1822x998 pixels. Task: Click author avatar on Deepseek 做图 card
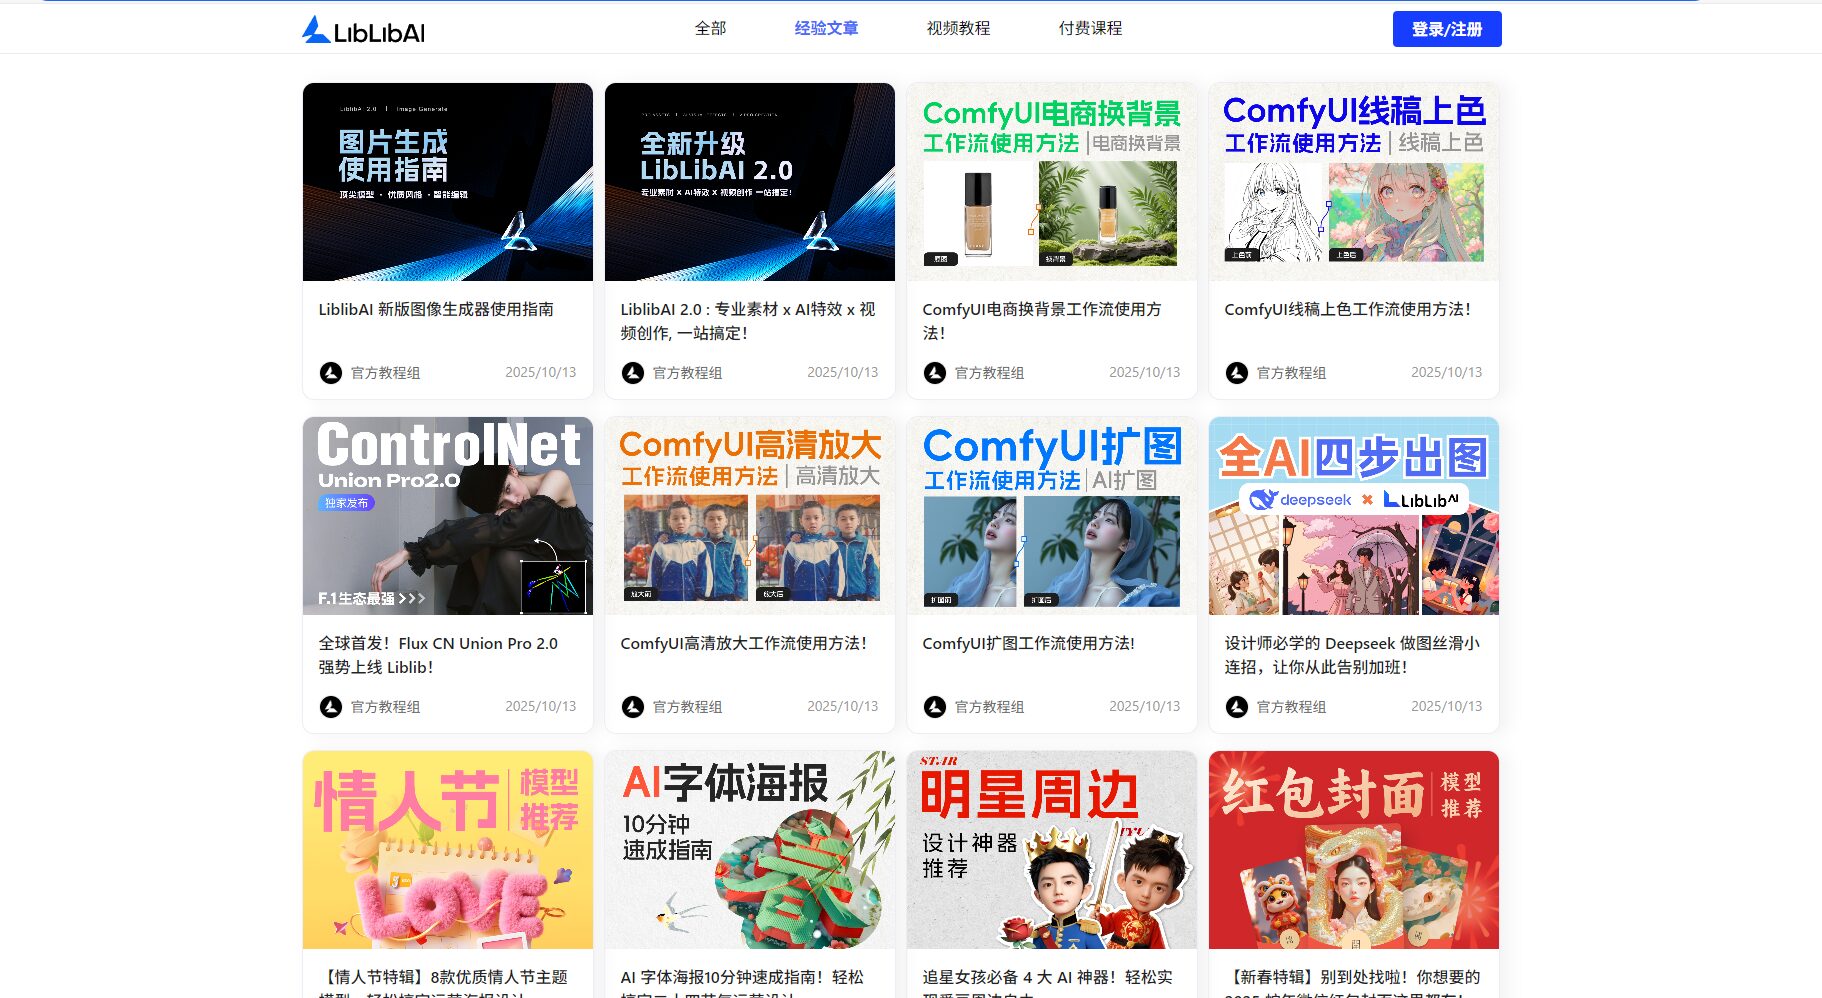1237,707
